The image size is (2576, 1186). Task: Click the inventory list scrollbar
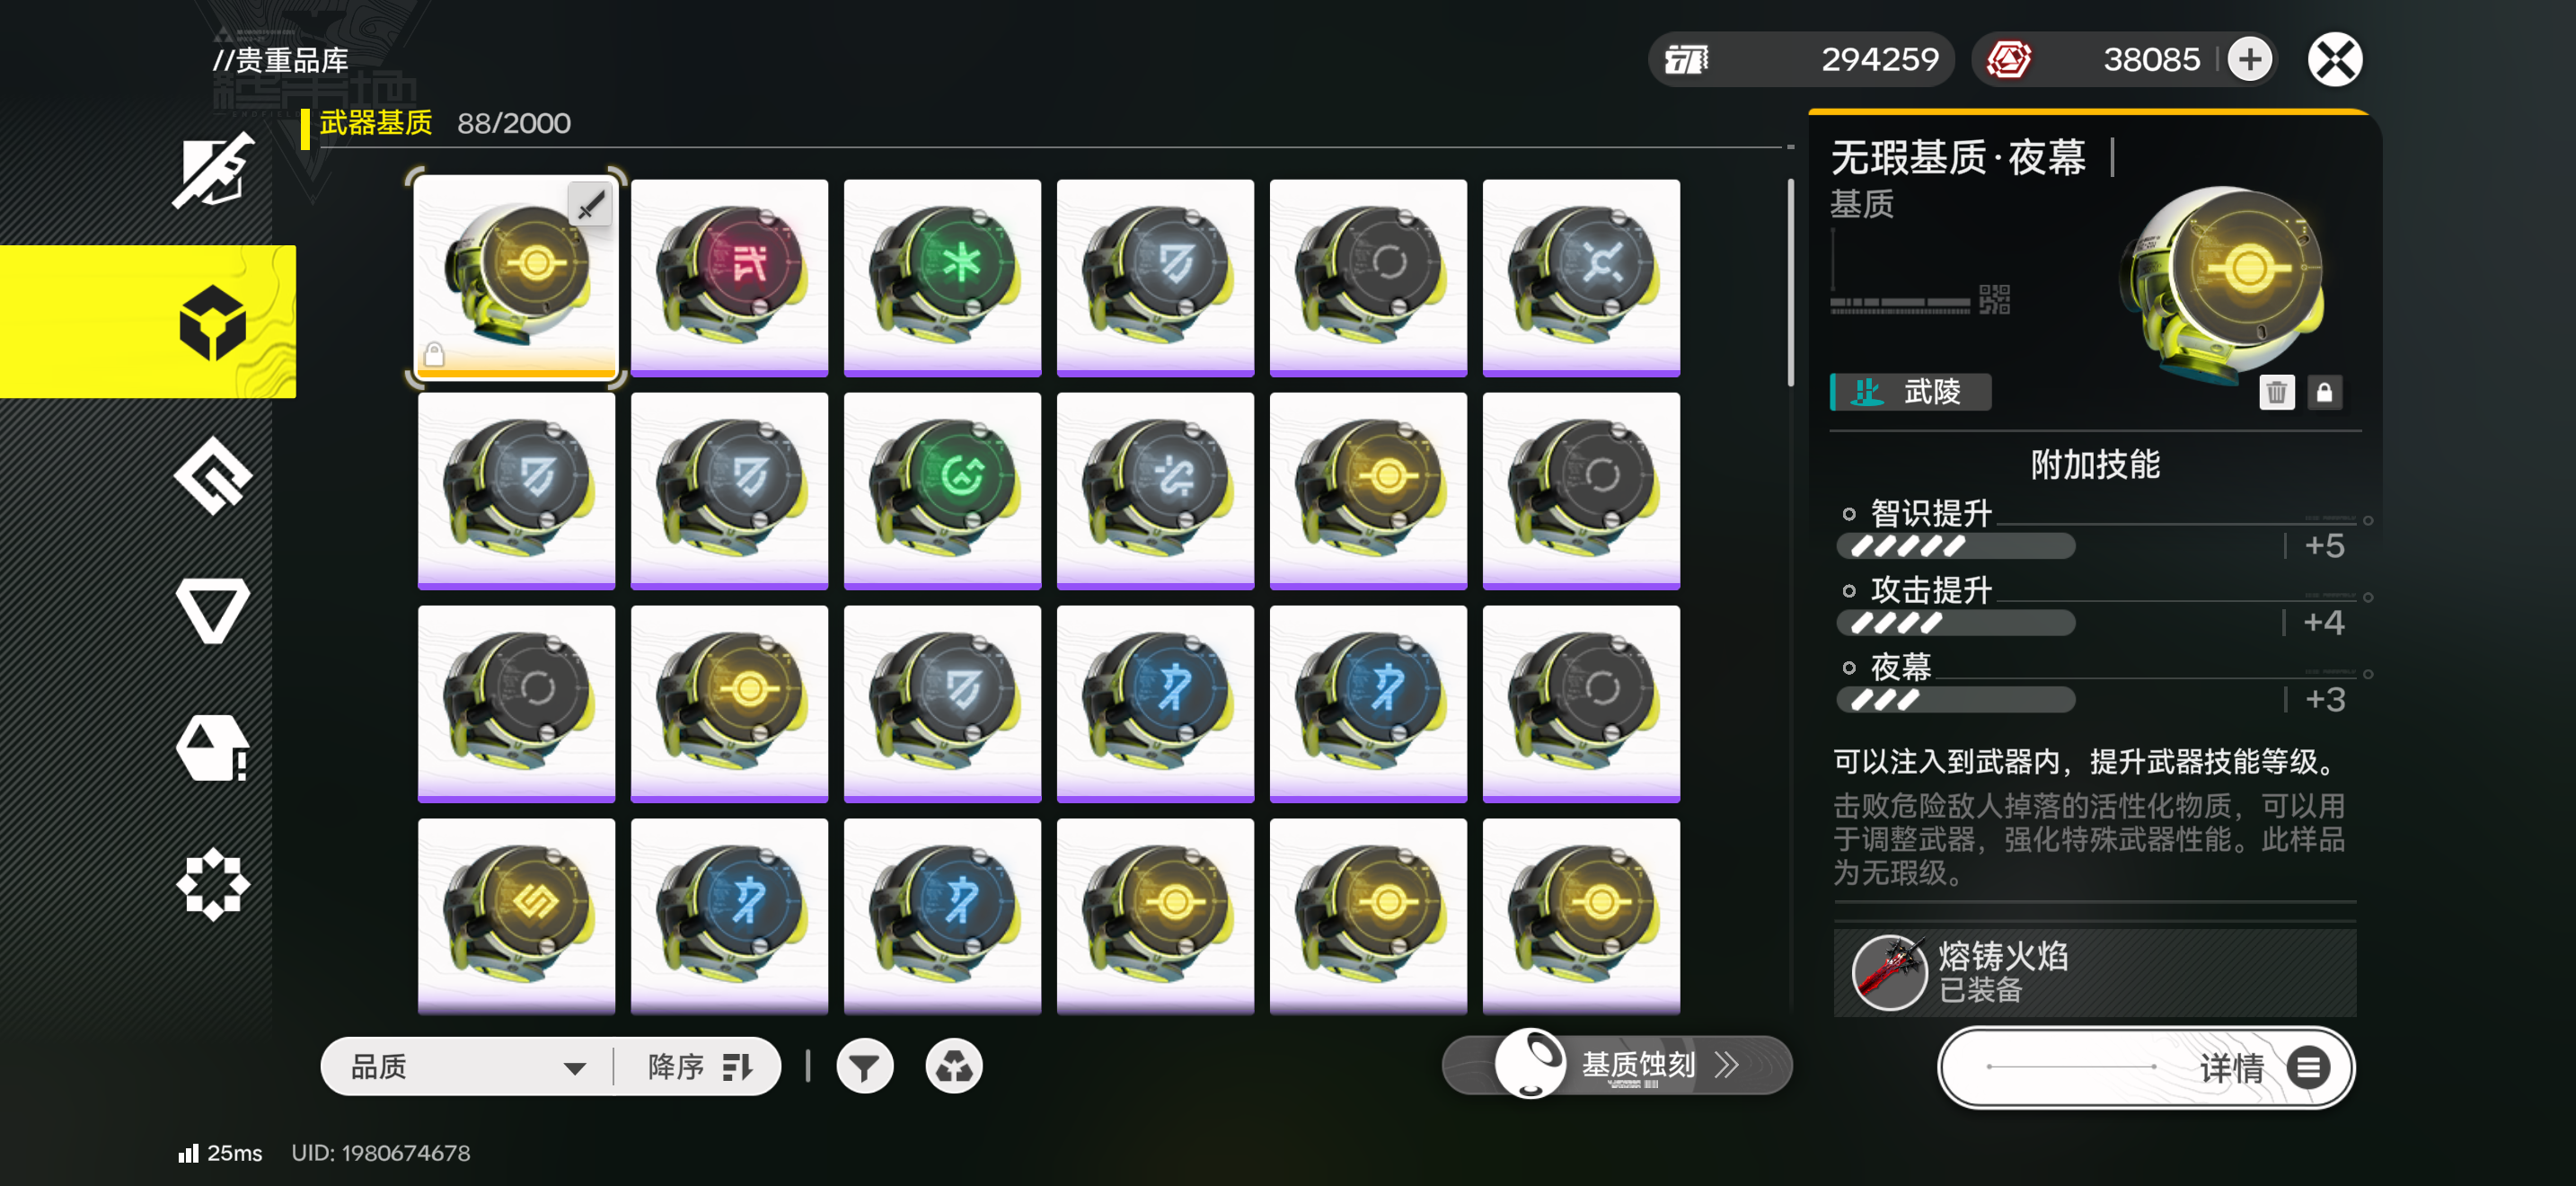[x=1790, y=283]
